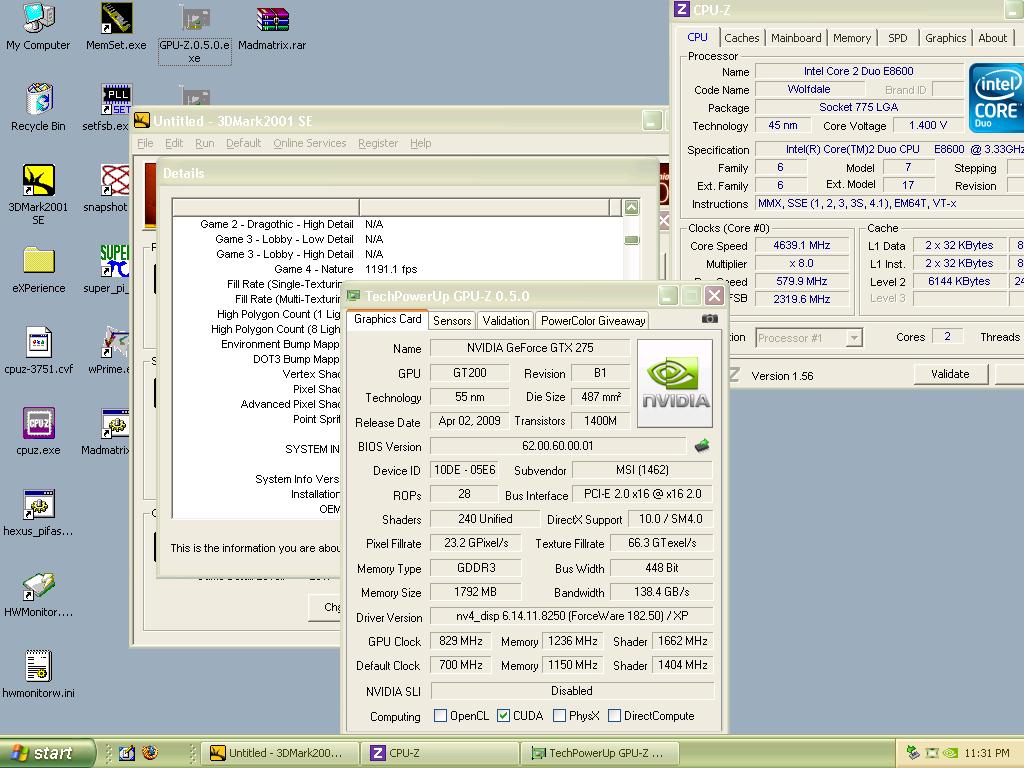The width and height of the screenshot is (1024, 768).
Task: Open the Processor #1 selection dropdown
Action: 853,338
